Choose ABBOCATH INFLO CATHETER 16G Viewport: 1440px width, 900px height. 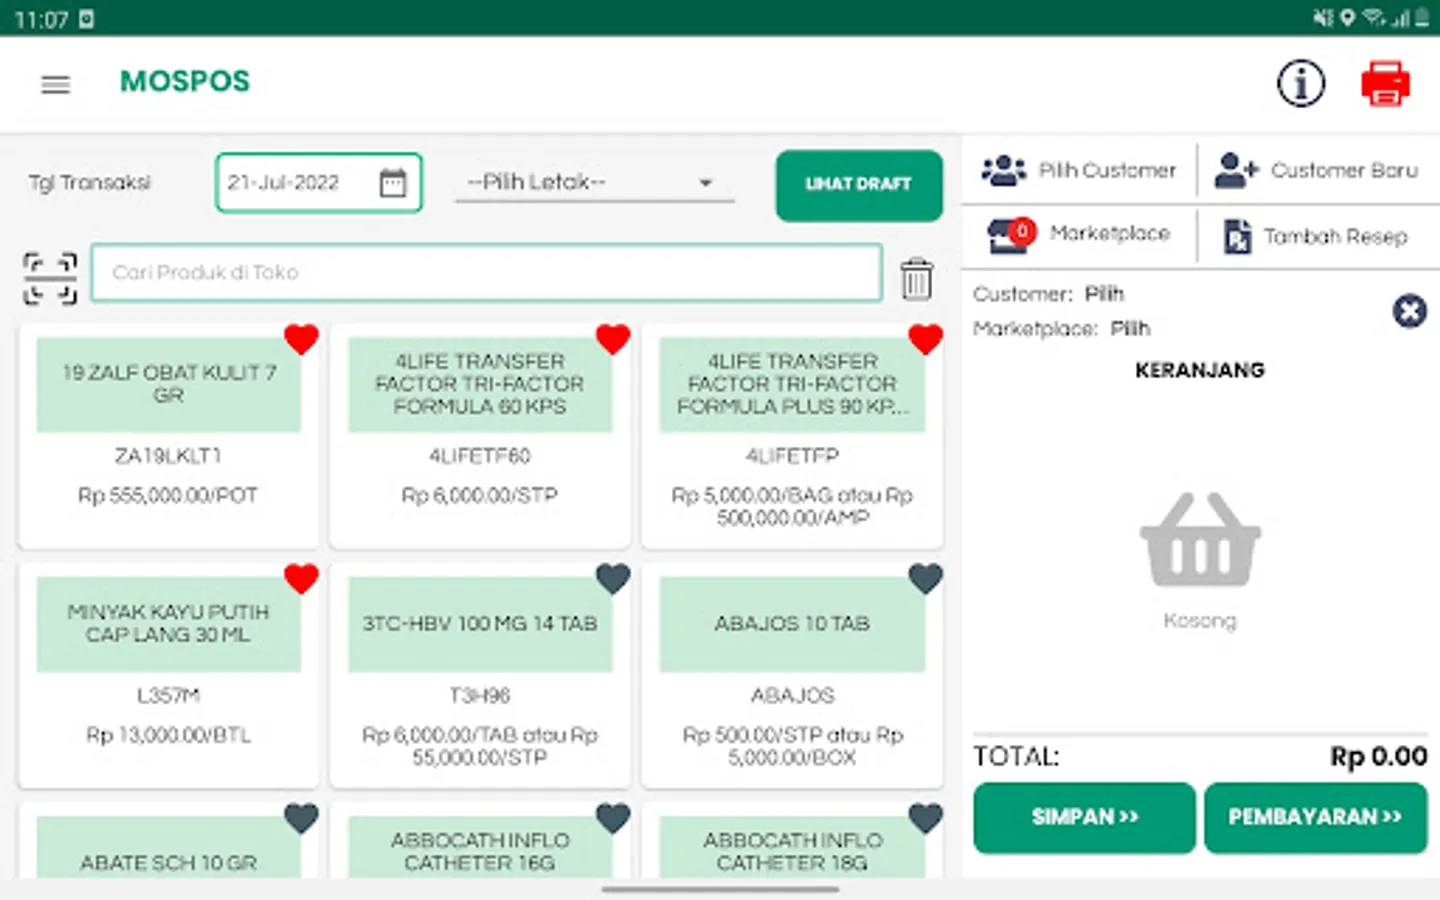[480, 841]
